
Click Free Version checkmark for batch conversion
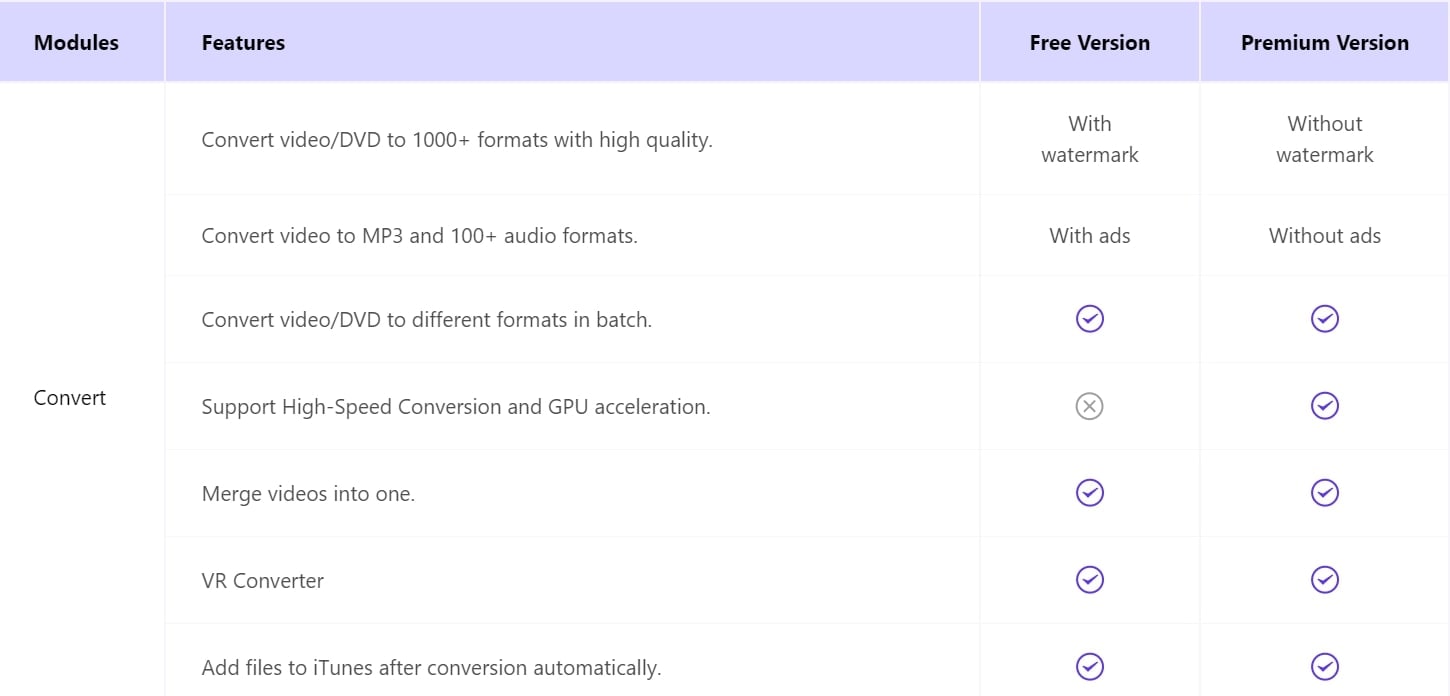click(x=1089, y=319)
